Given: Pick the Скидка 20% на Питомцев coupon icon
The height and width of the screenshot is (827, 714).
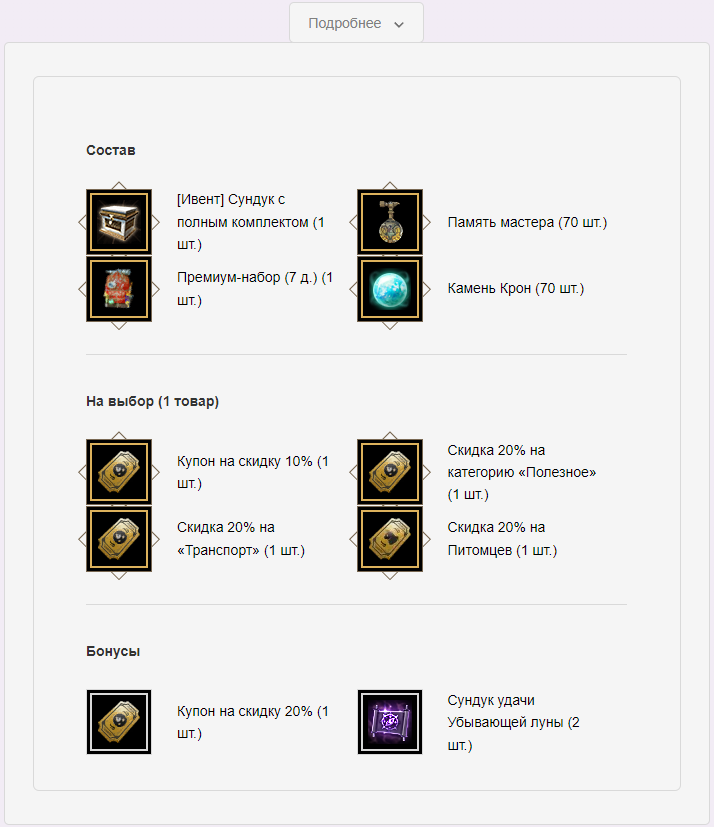Looking at the screenshot, I should 390,538.
